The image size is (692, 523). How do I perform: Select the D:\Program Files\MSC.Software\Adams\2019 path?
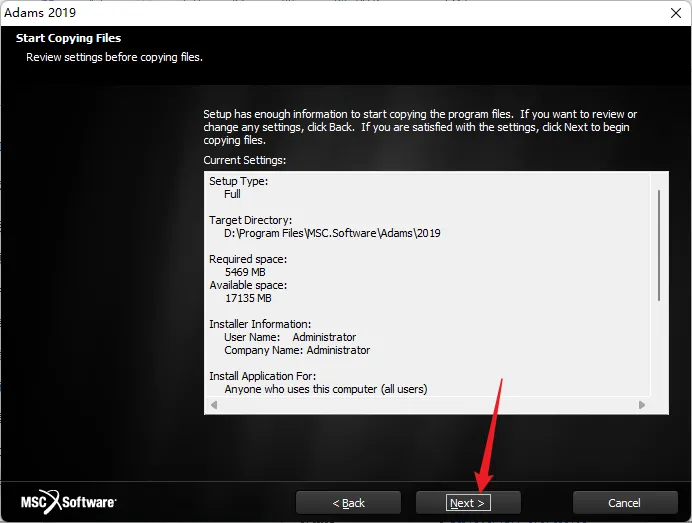[332, 233]
